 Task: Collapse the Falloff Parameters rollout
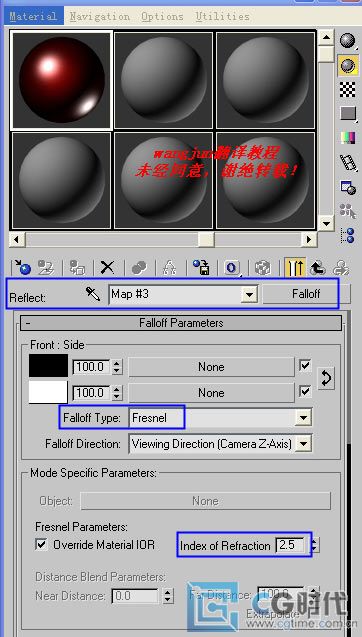181,323
